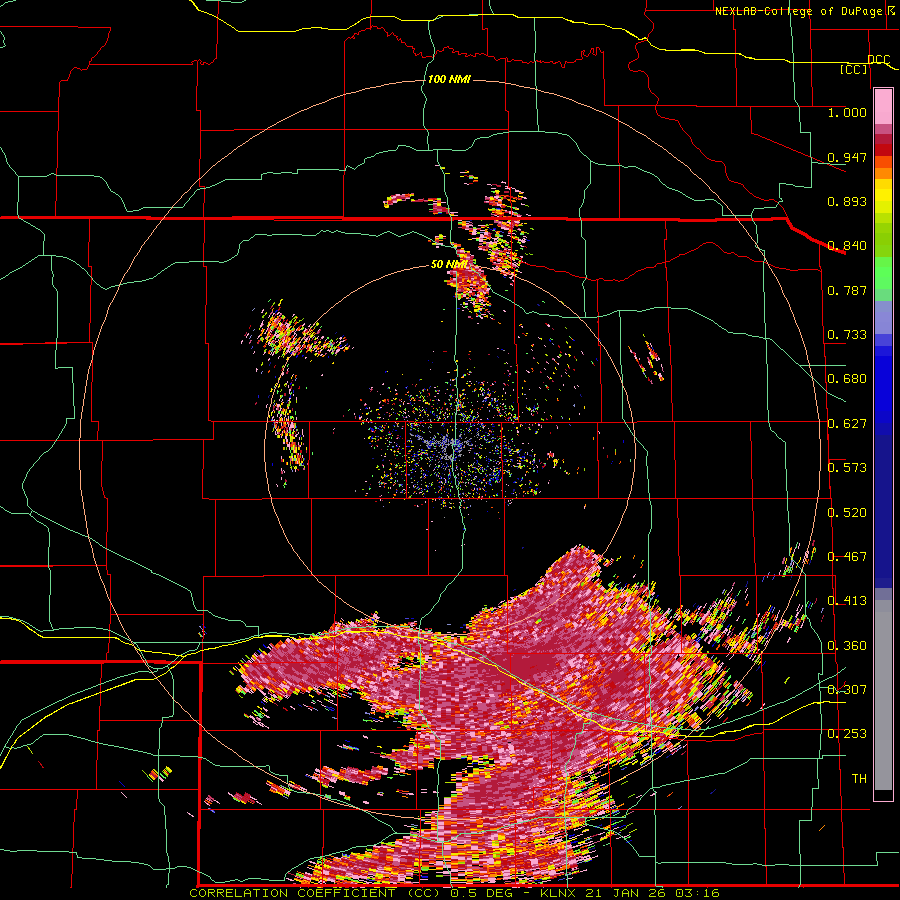
Task: Select the 0.947 scale value
Action: pyautogui.click(x=847, y=157)
